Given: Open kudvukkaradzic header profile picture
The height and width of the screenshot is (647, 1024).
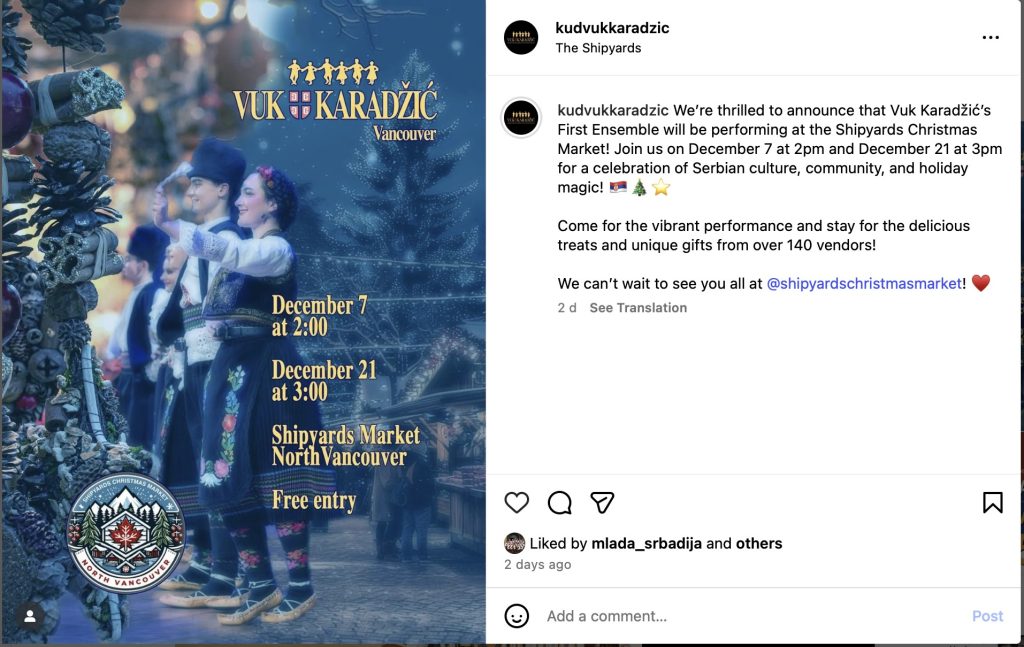Looking at the screenshot, I should [521, 37].
